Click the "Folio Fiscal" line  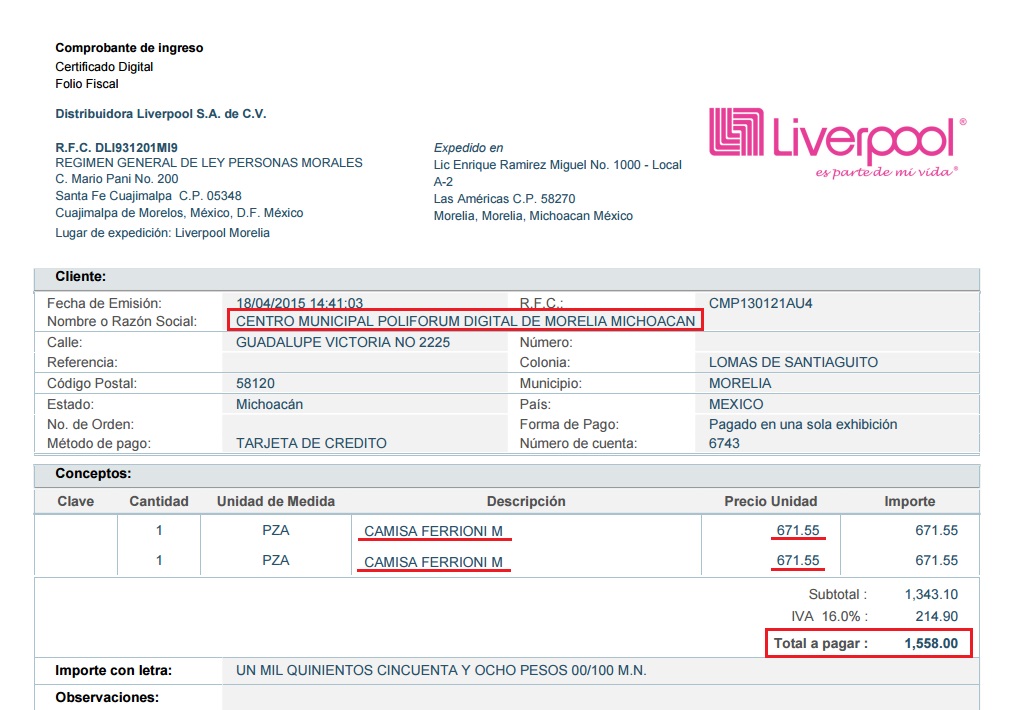pos(87,84)
